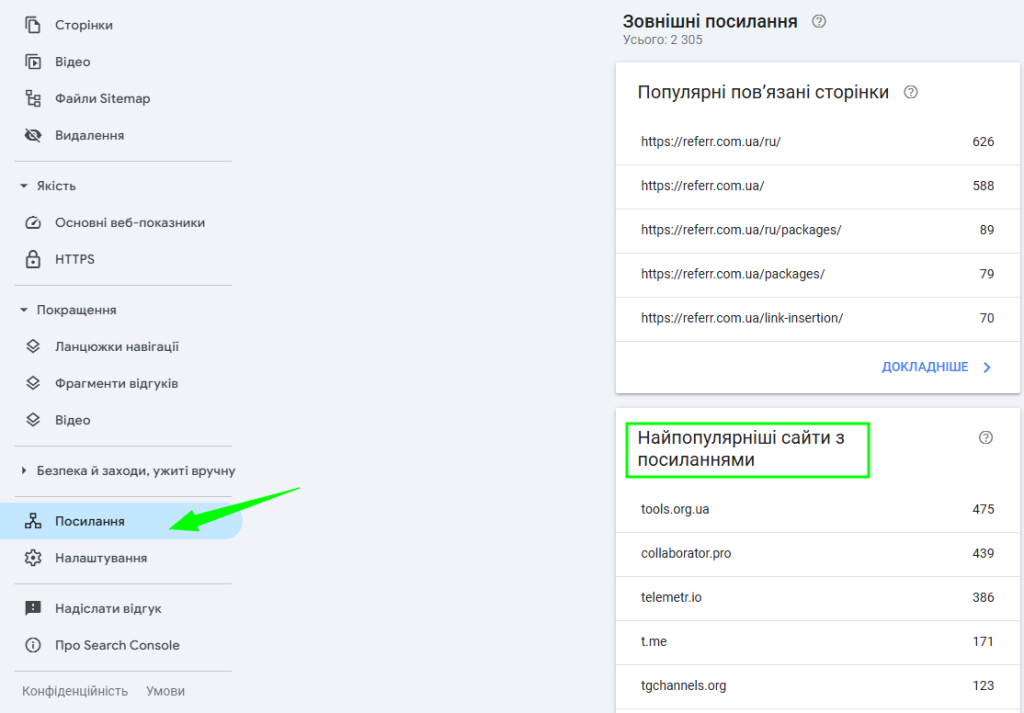
Task: Collapse the Якість section
Action: click(24, 186)
